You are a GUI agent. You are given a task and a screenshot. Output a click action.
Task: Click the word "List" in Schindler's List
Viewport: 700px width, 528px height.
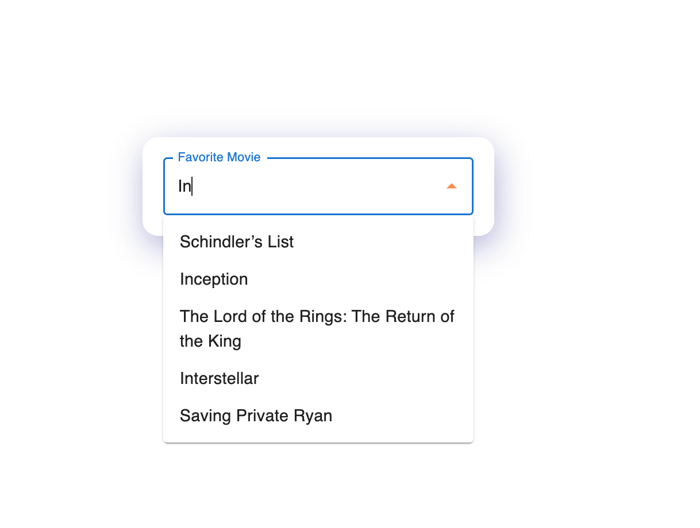click(x=280, y=241)
